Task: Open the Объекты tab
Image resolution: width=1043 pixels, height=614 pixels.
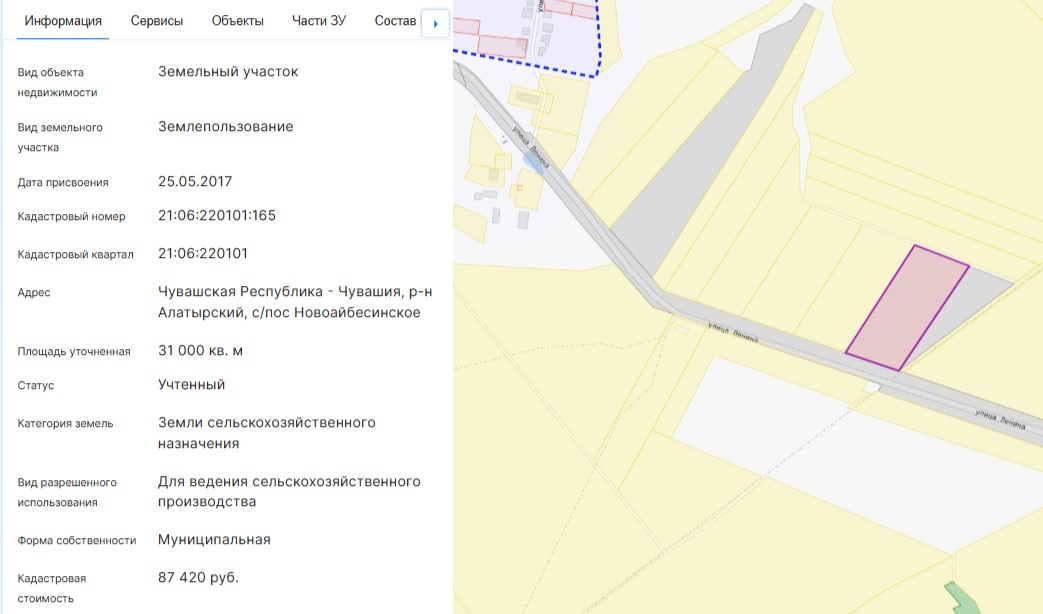Action: pos(237,21)
